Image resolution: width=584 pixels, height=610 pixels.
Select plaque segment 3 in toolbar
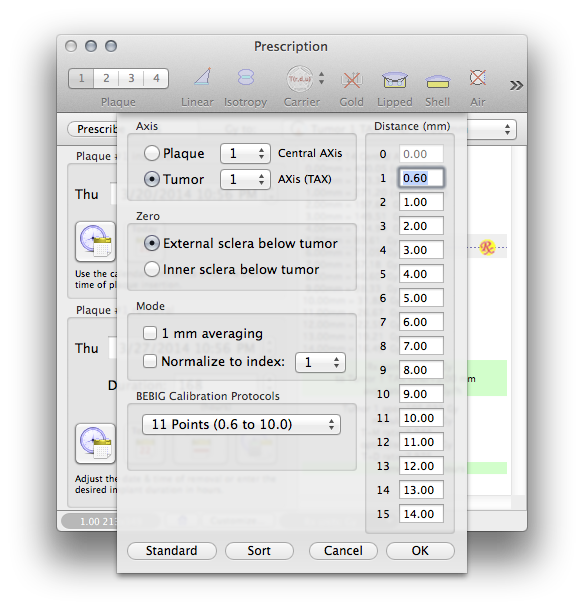coord(131,79)
